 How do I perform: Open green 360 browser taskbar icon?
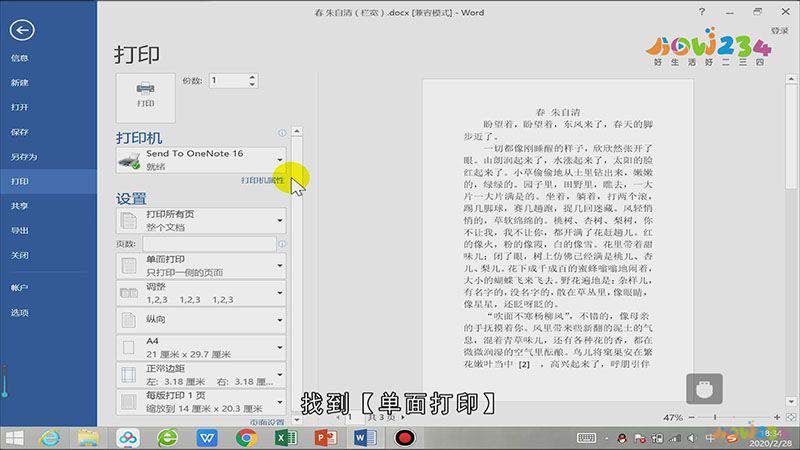point(167,438)
